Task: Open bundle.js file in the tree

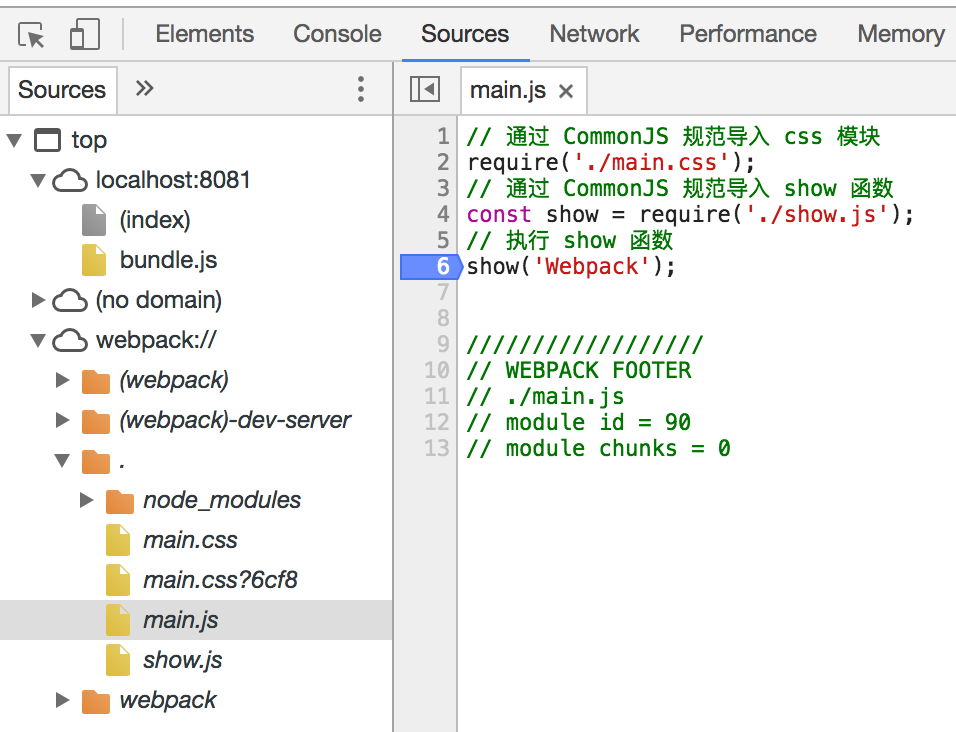Action: pos(168,260)
